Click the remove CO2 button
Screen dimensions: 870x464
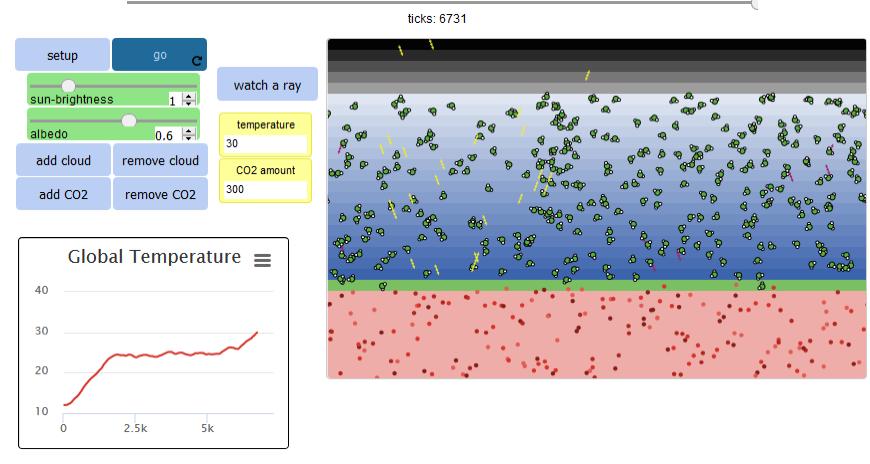coord(160,194)
